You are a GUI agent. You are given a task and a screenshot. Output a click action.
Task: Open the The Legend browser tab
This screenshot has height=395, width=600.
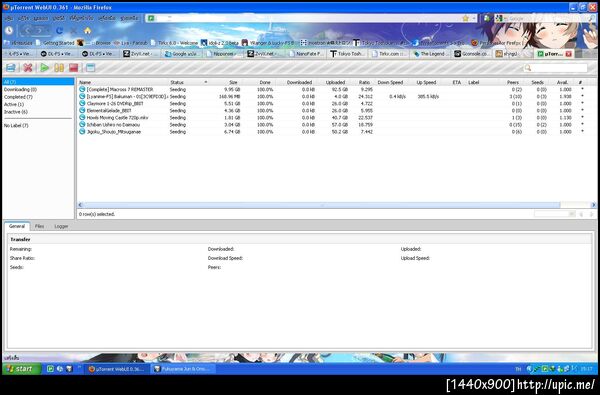click(430, 54)
